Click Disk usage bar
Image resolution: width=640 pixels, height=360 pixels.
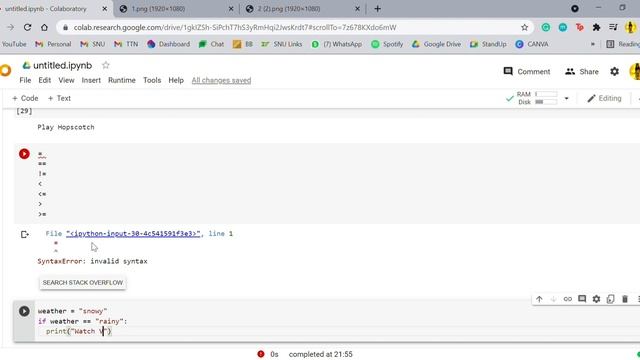tap(546, 102)
